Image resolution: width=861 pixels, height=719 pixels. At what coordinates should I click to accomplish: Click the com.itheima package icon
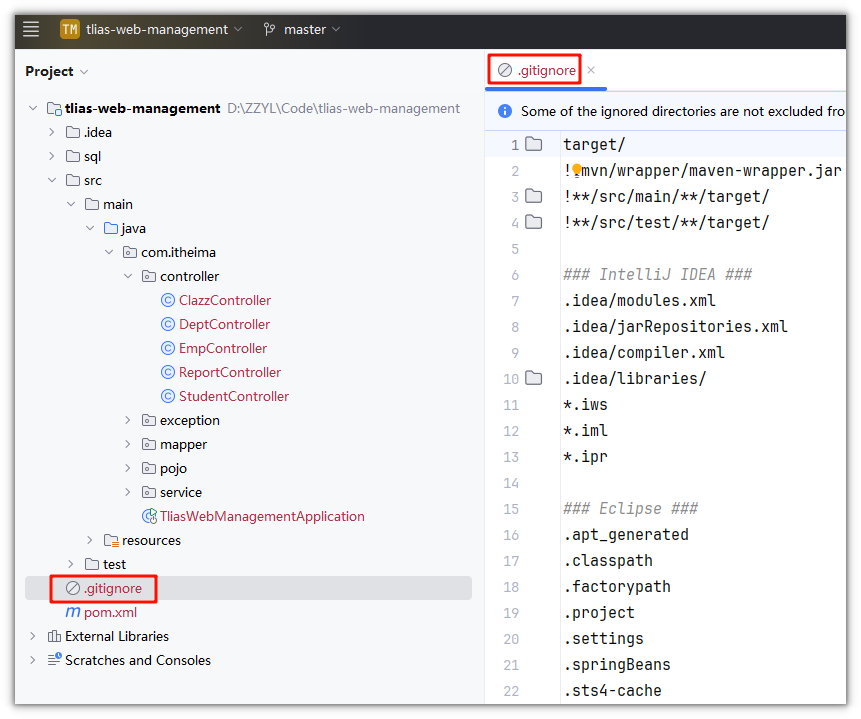point(130,252)
